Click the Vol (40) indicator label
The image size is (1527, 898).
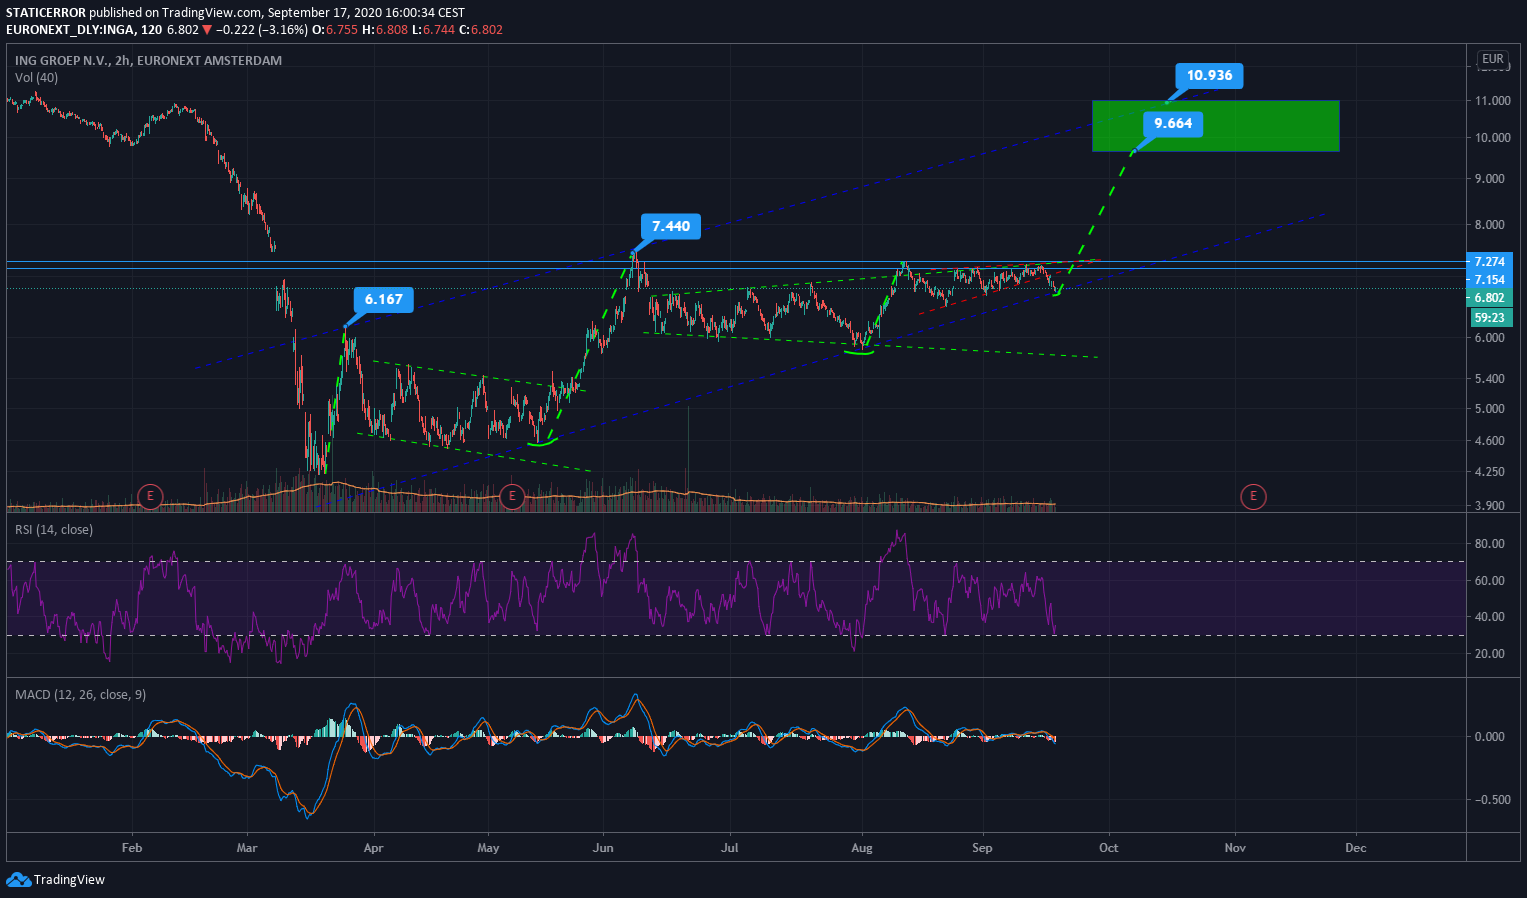pyautogui.click(x=36, y=78)
